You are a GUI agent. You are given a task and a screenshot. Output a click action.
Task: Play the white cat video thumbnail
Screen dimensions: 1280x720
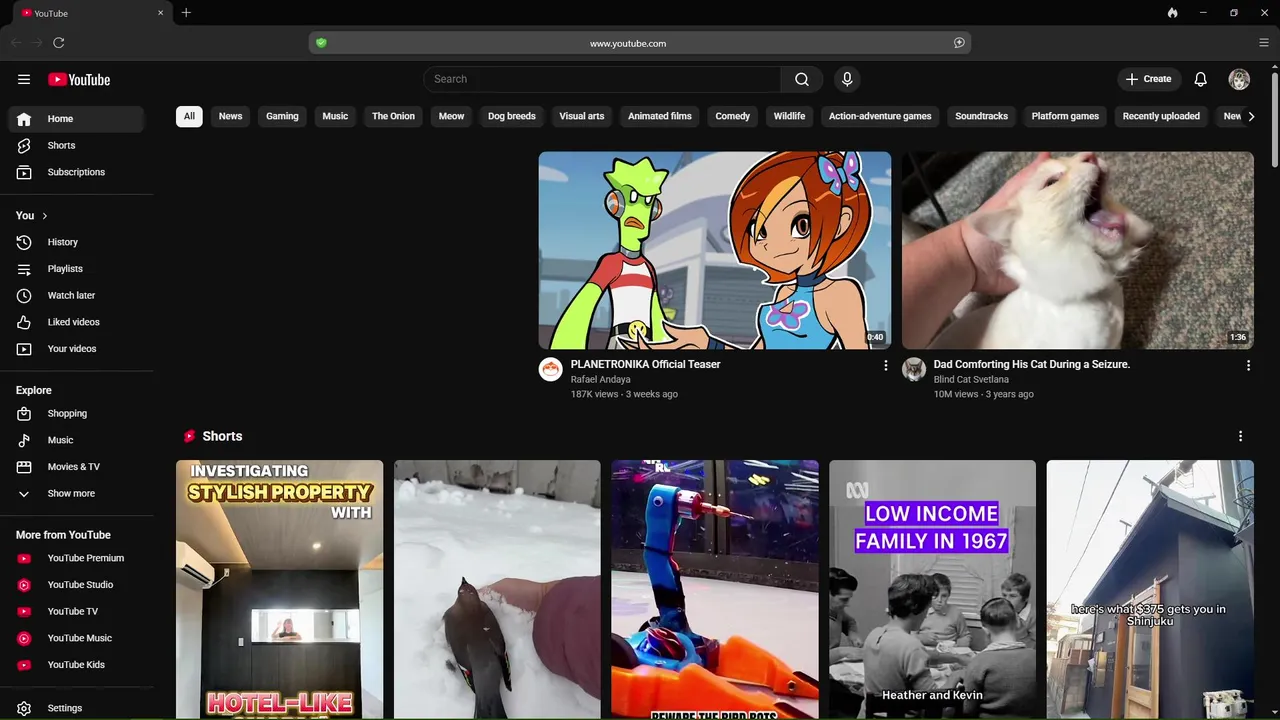[x=1078, y=250]
